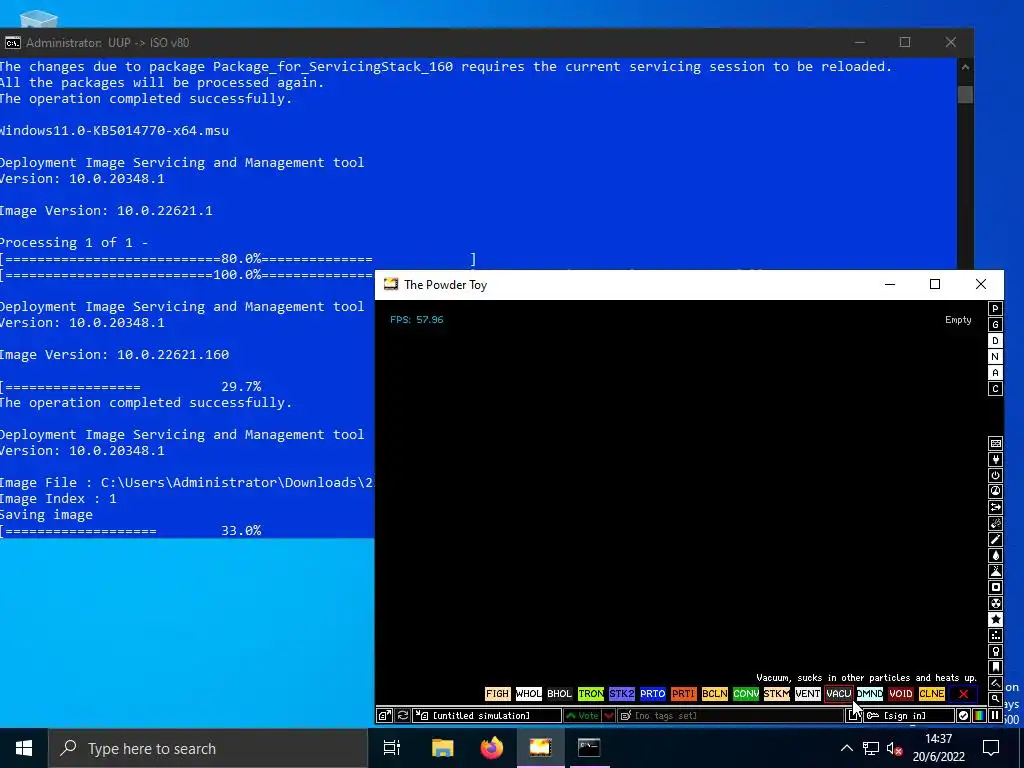Select the VOID element
This screenshot has width=1024, height=768.
point(901,694)
